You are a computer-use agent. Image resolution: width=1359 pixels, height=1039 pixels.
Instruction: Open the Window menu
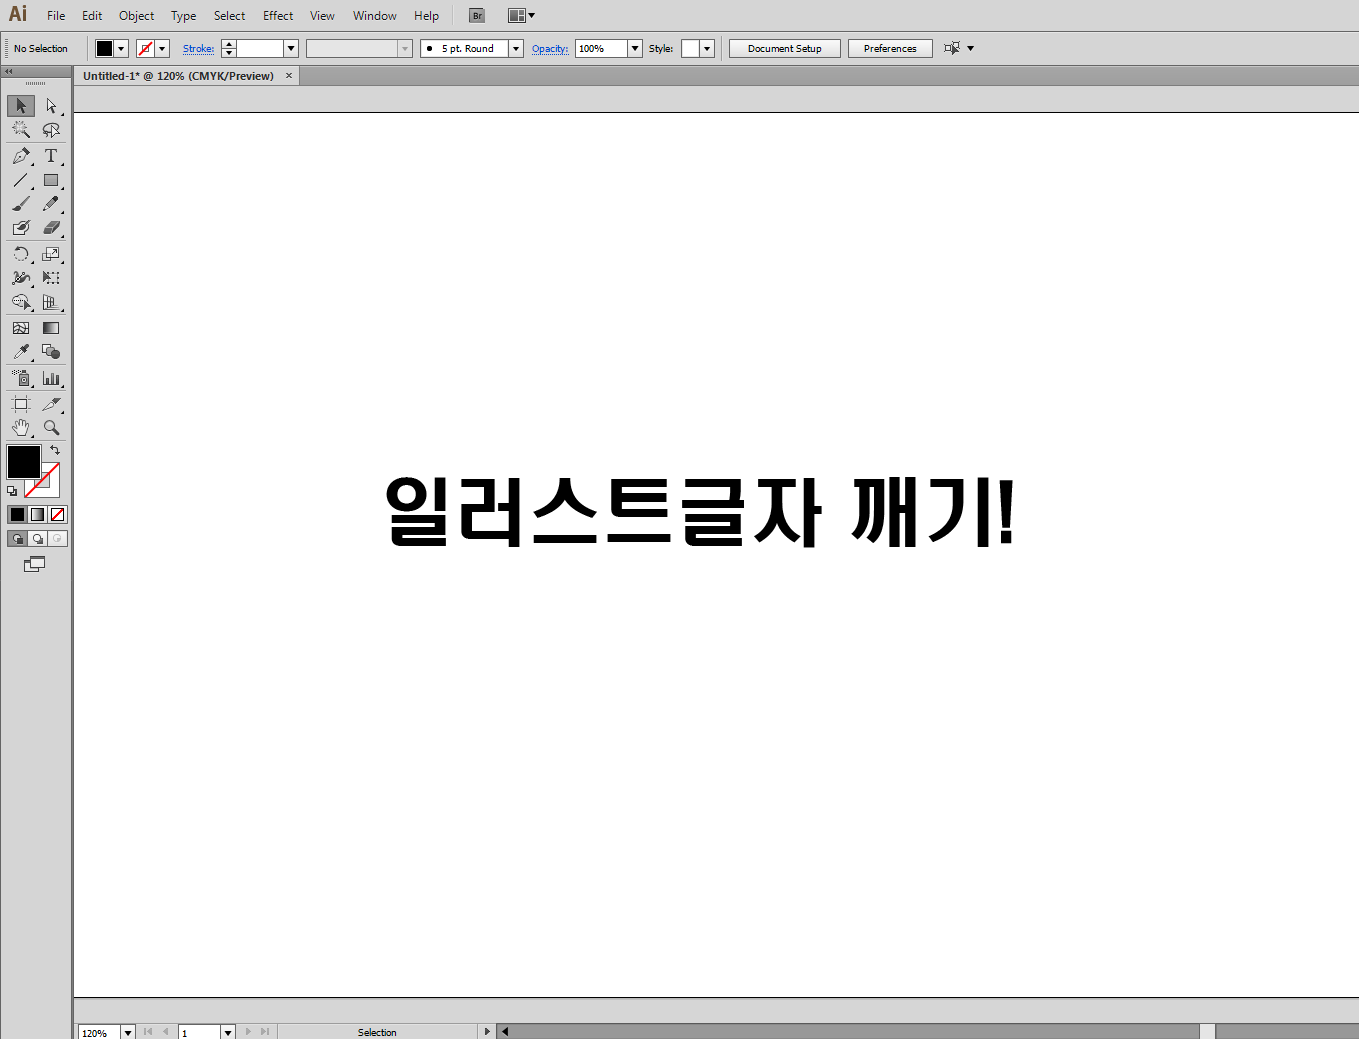point(375,16)
